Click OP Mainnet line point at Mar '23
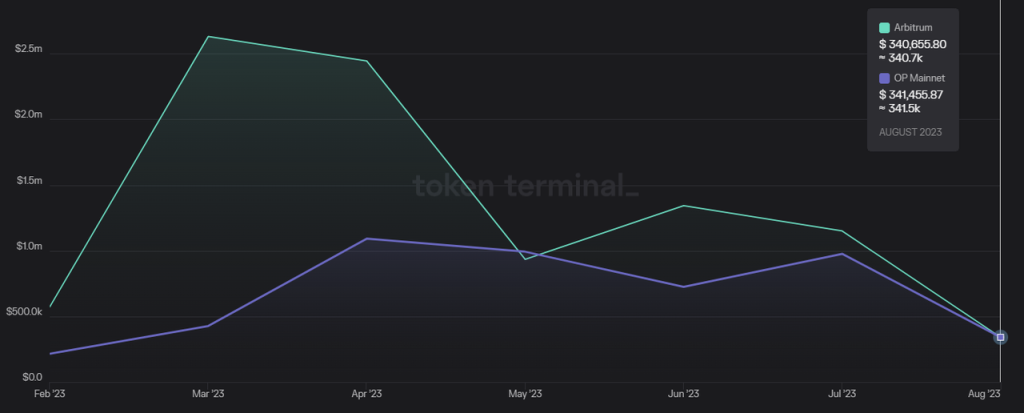 [x=208, y=326]
